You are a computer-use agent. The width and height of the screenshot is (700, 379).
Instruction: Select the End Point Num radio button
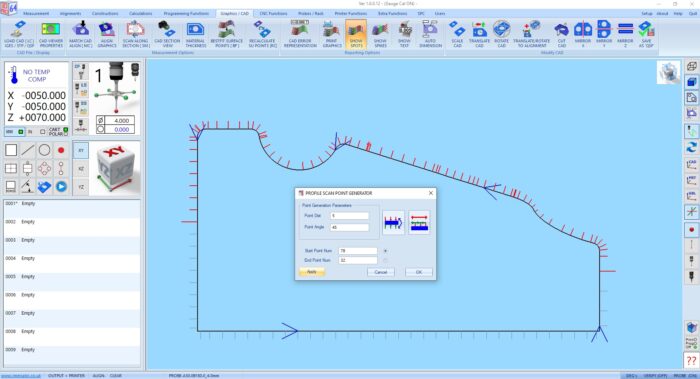385,260
